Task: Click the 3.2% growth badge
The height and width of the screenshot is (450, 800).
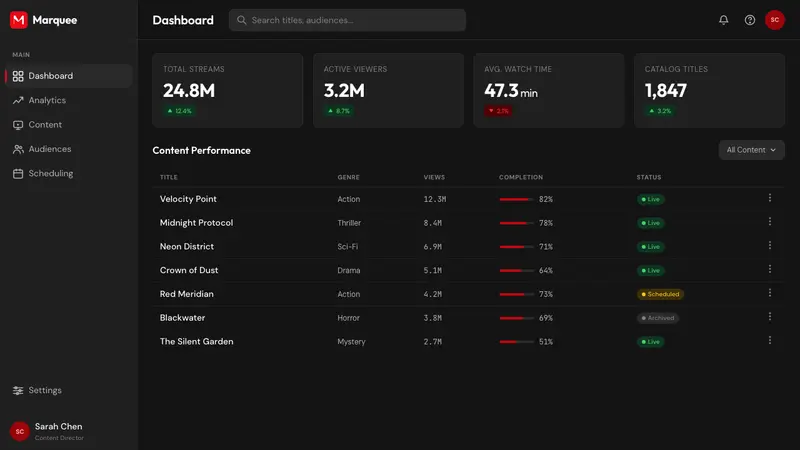Action: [x=660, y=111]
